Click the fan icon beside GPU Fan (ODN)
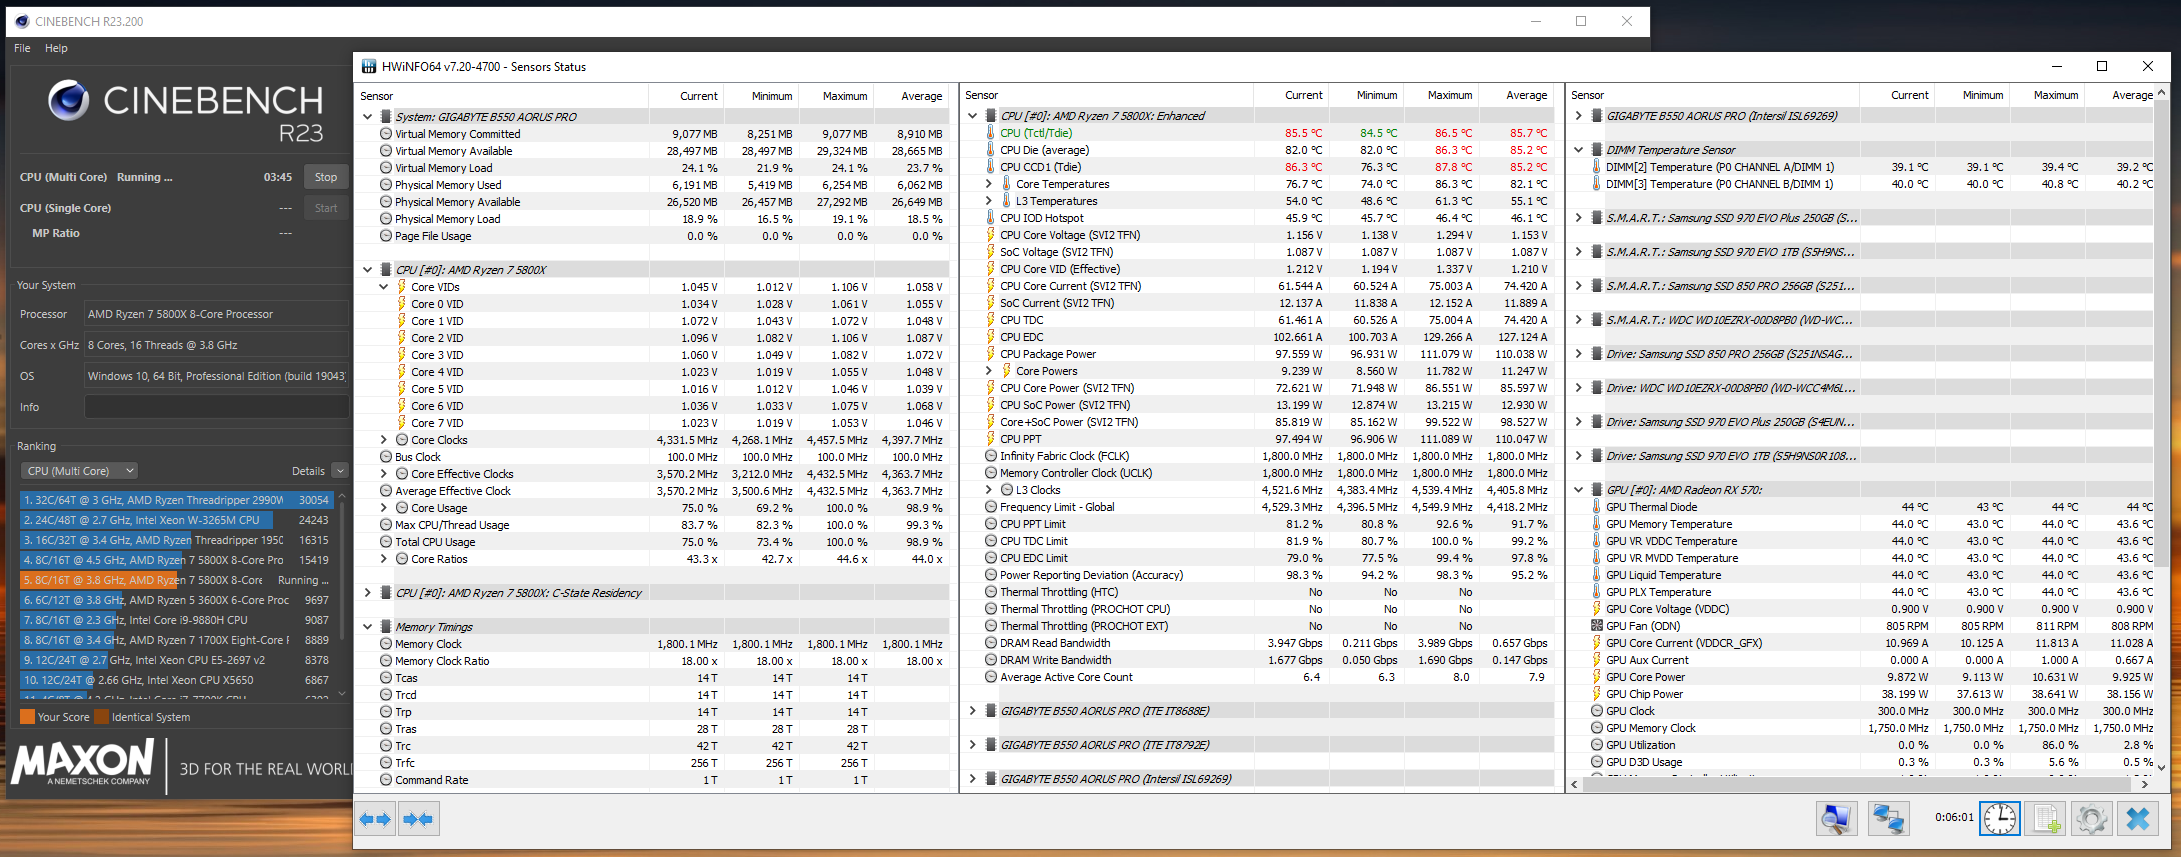2181x857 pixels. (x=1596, y=626)
